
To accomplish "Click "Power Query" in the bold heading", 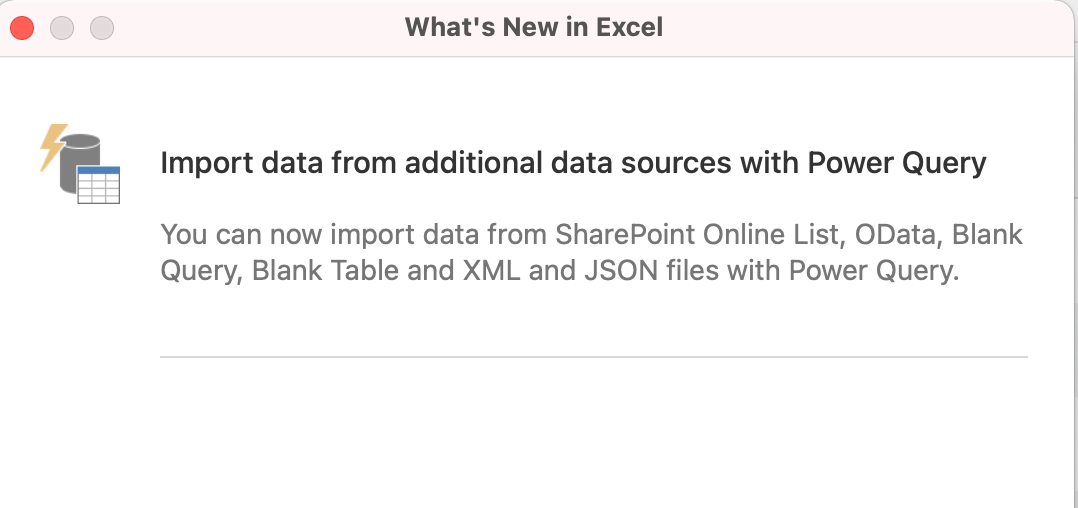I will [x=897, y=164].
